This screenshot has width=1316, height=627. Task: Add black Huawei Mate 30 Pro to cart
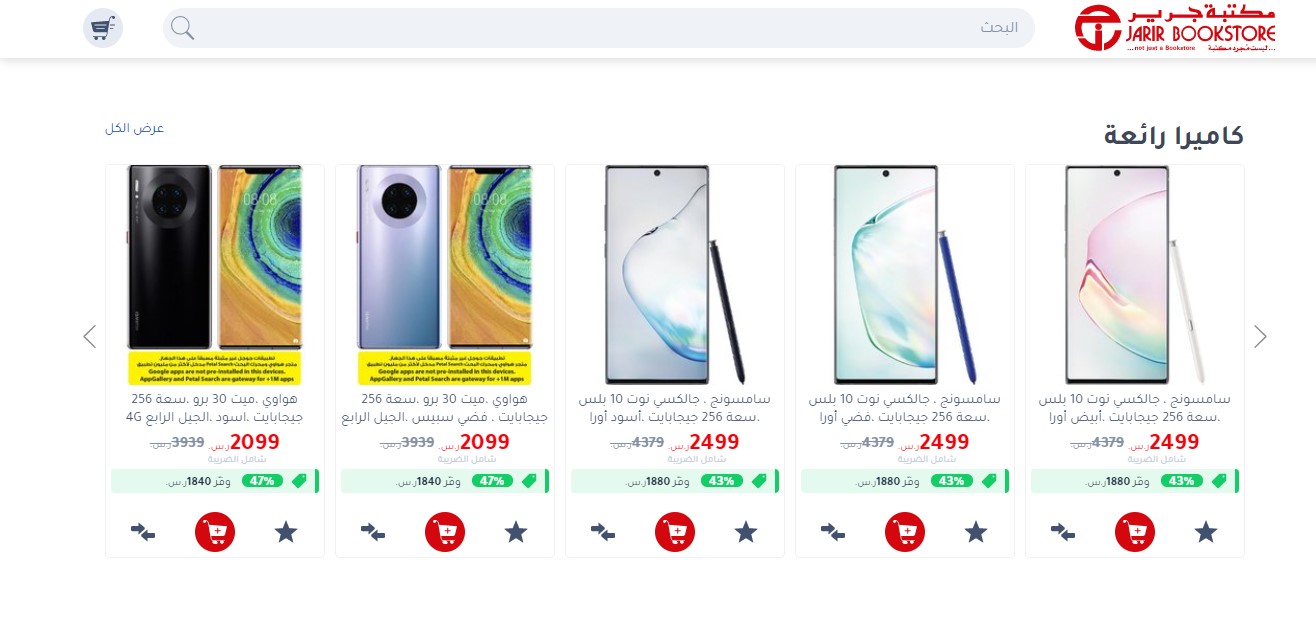click(x=215, y=532)
